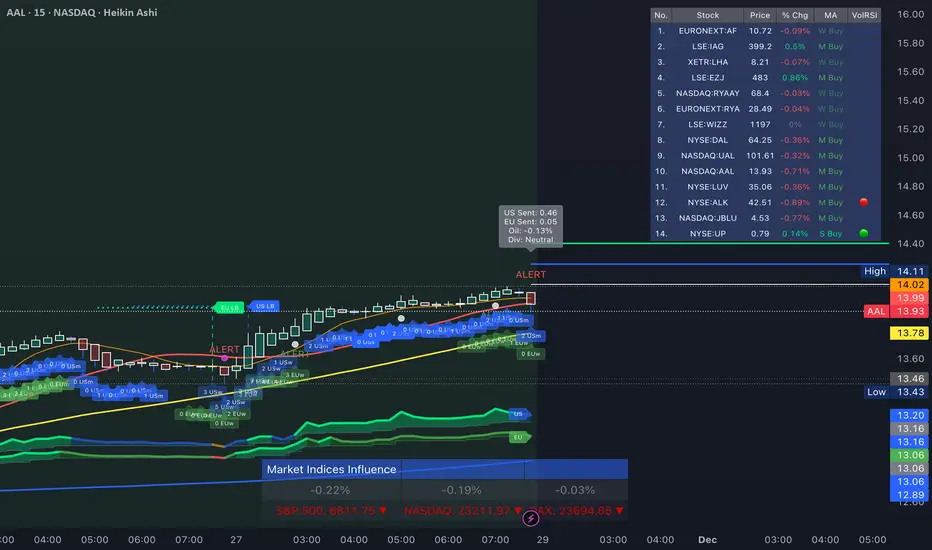932x550 pixels.
Task: Click the -0.19% indices value
Action: 461,490
